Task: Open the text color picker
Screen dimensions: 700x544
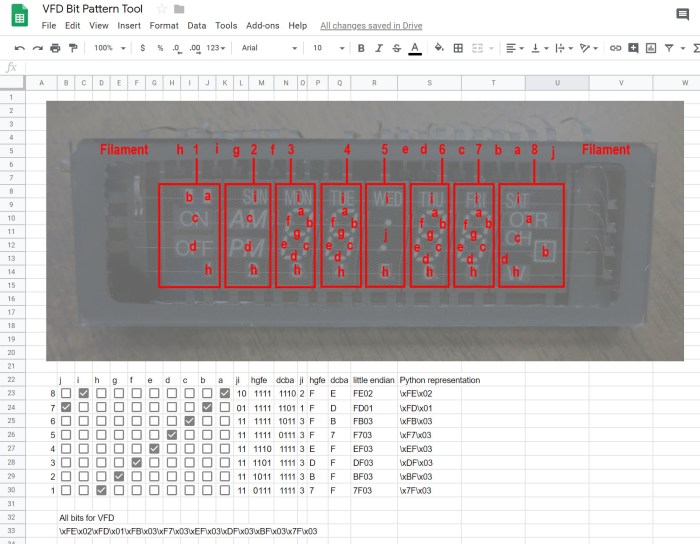Action: click(415, 48)
